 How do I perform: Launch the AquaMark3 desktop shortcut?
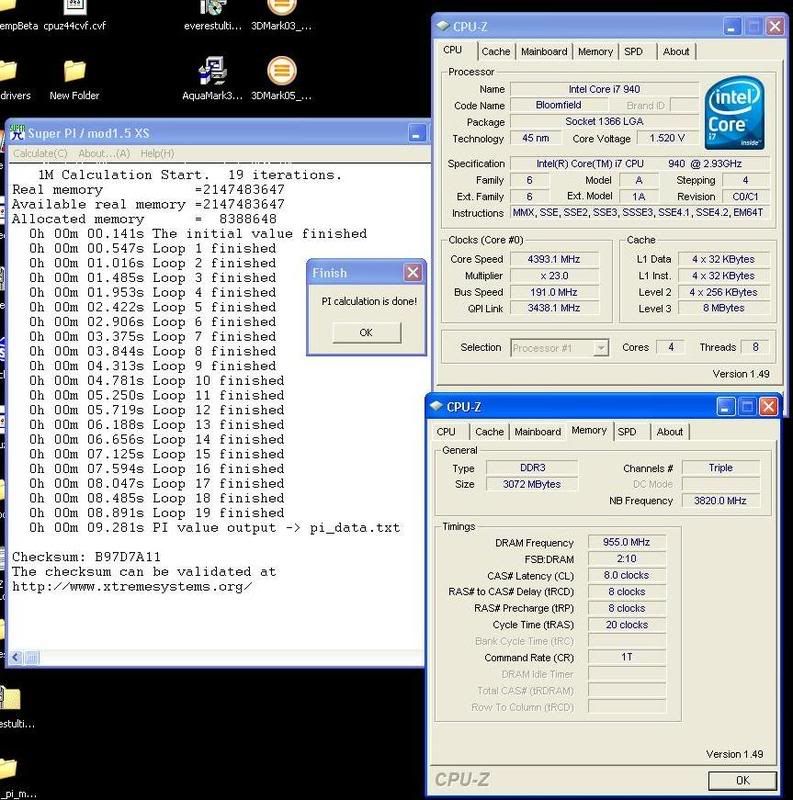click(212, 78)
